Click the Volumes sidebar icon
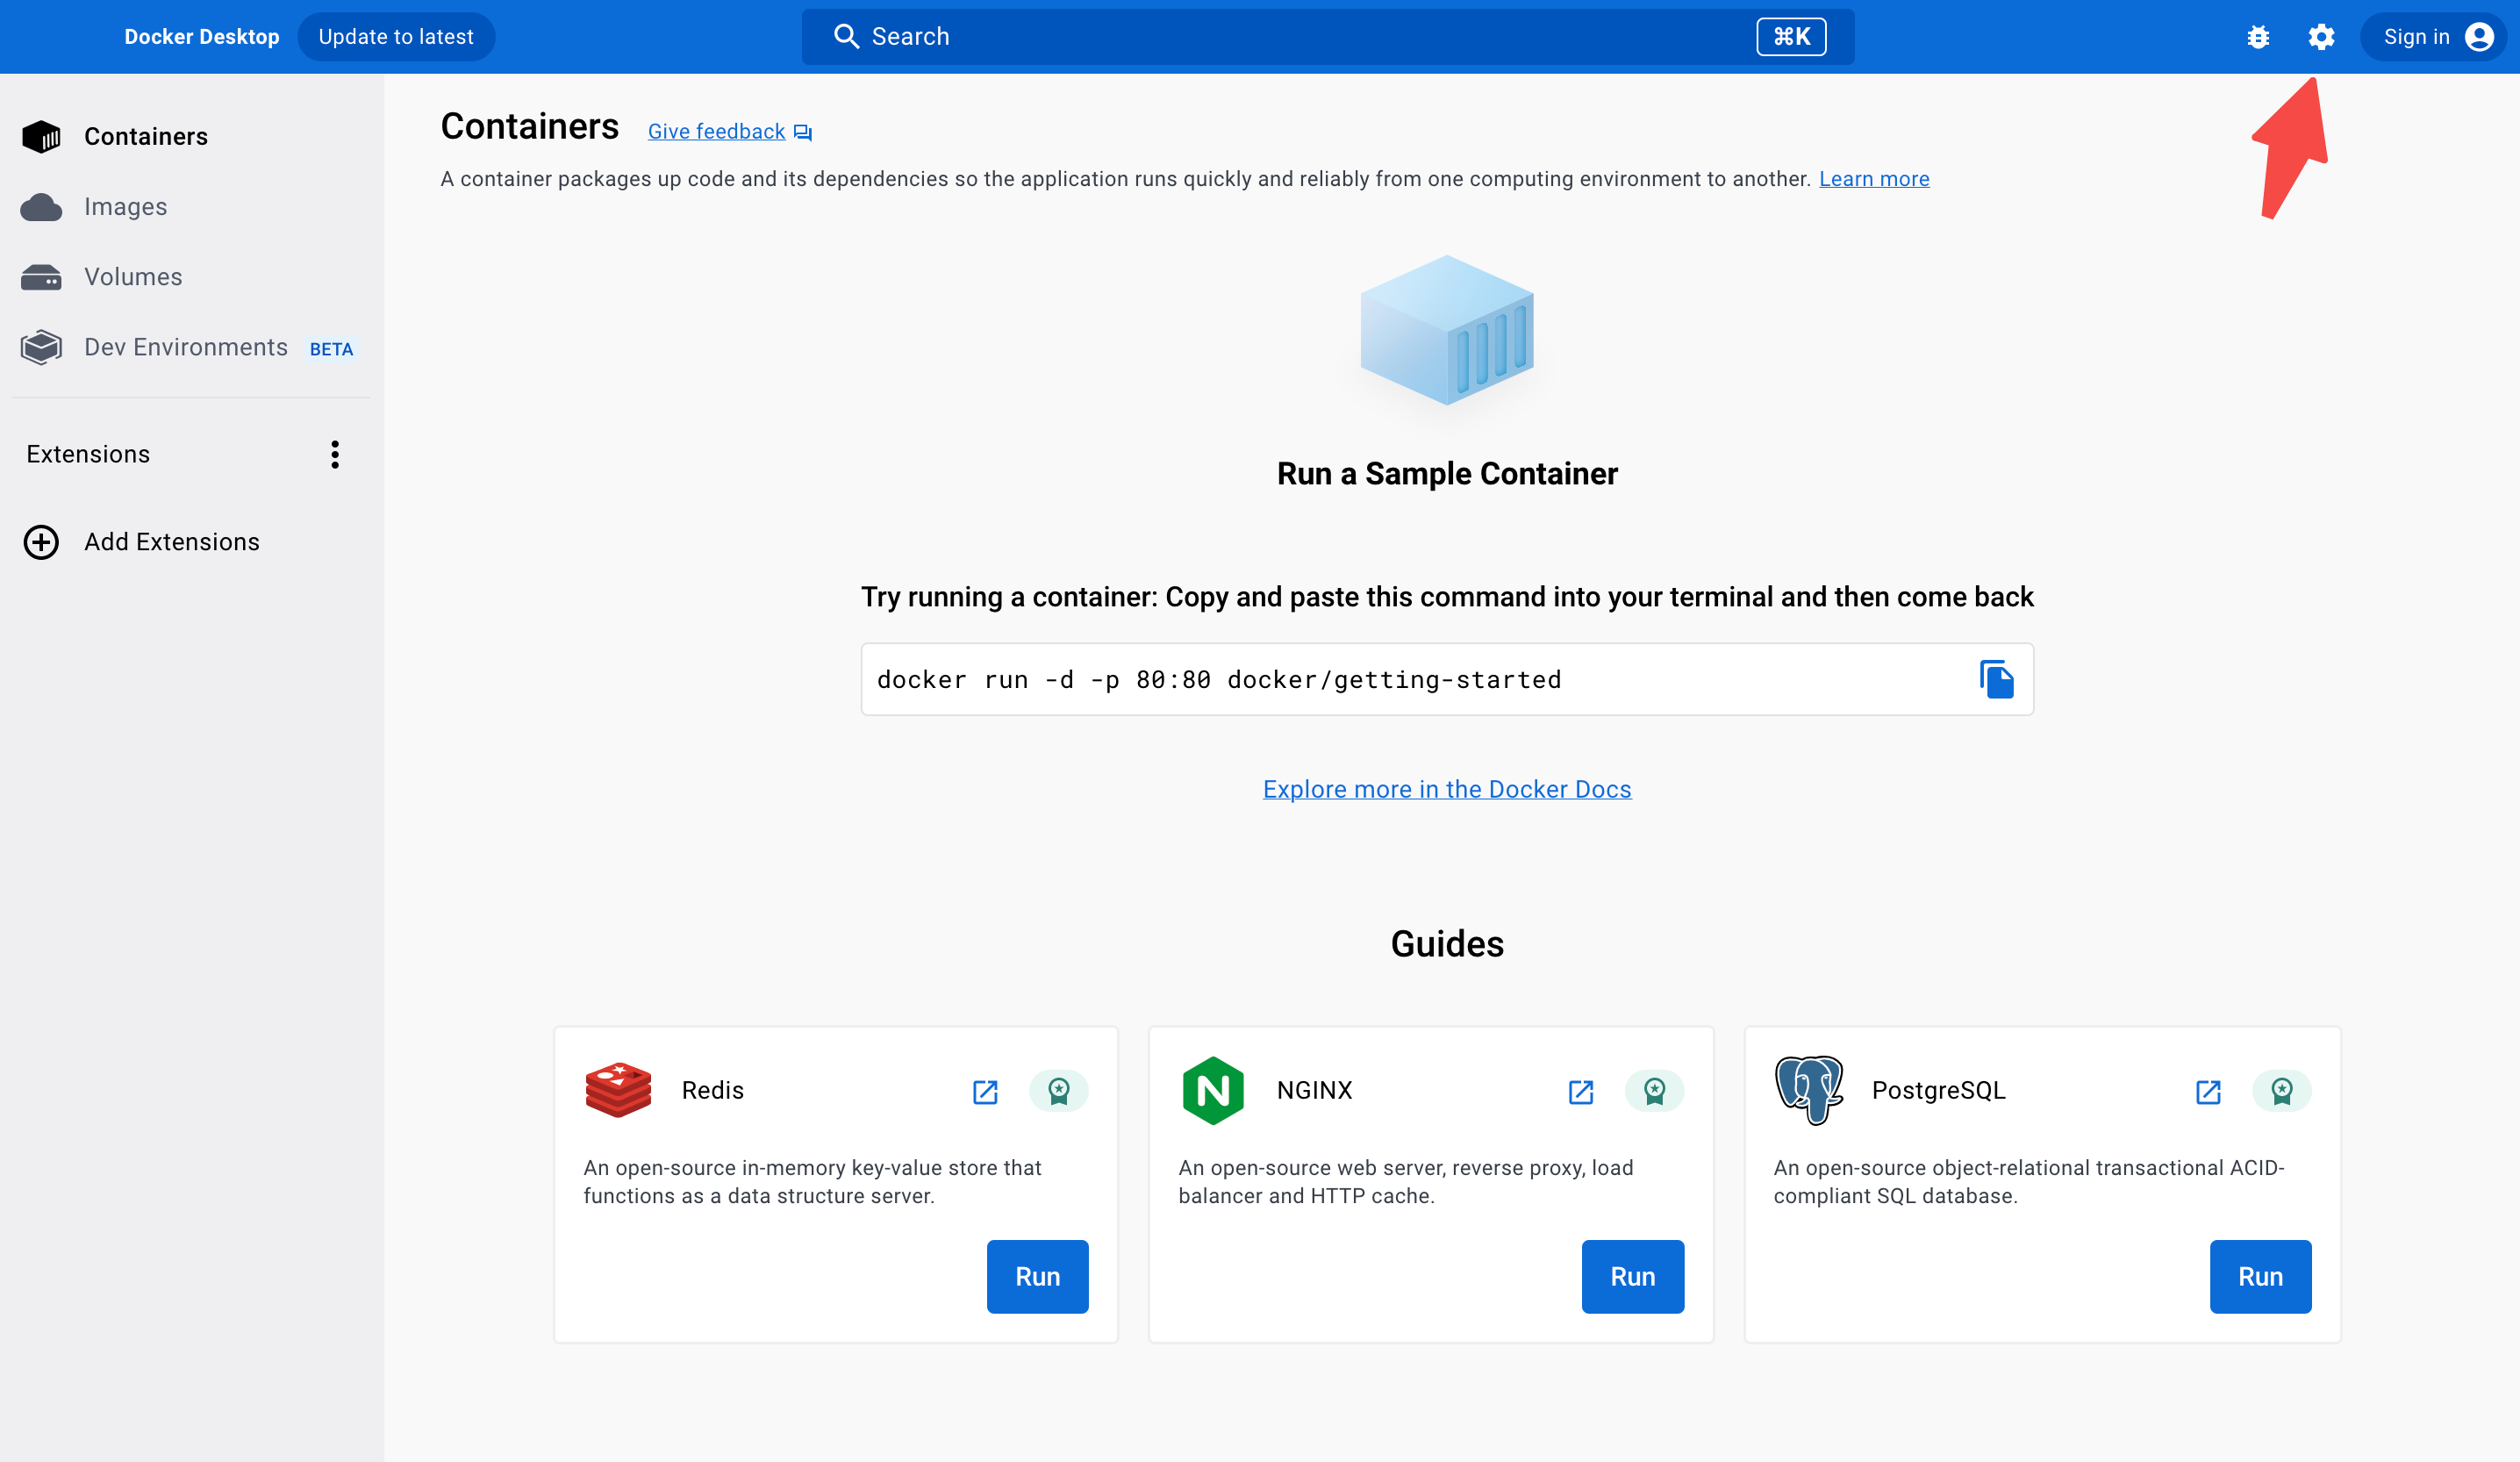 coord(46,276)
